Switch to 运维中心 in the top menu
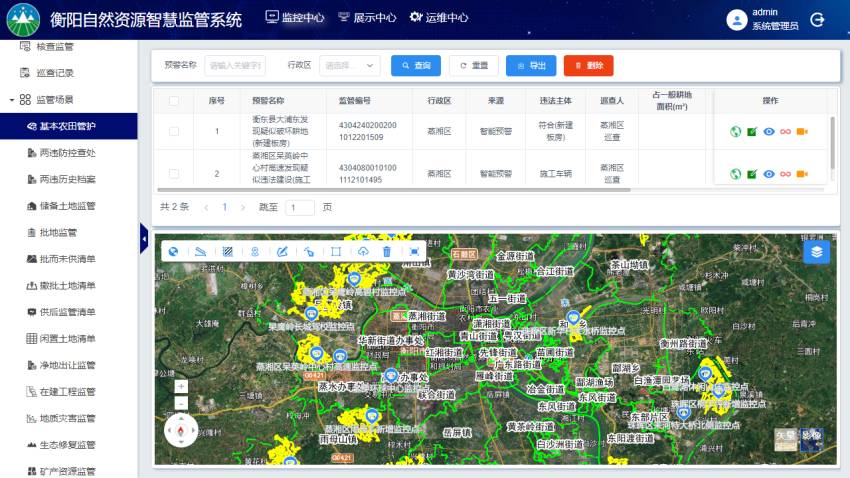The width and height of the screenshot is (850, 478). [x=438, y=18]
